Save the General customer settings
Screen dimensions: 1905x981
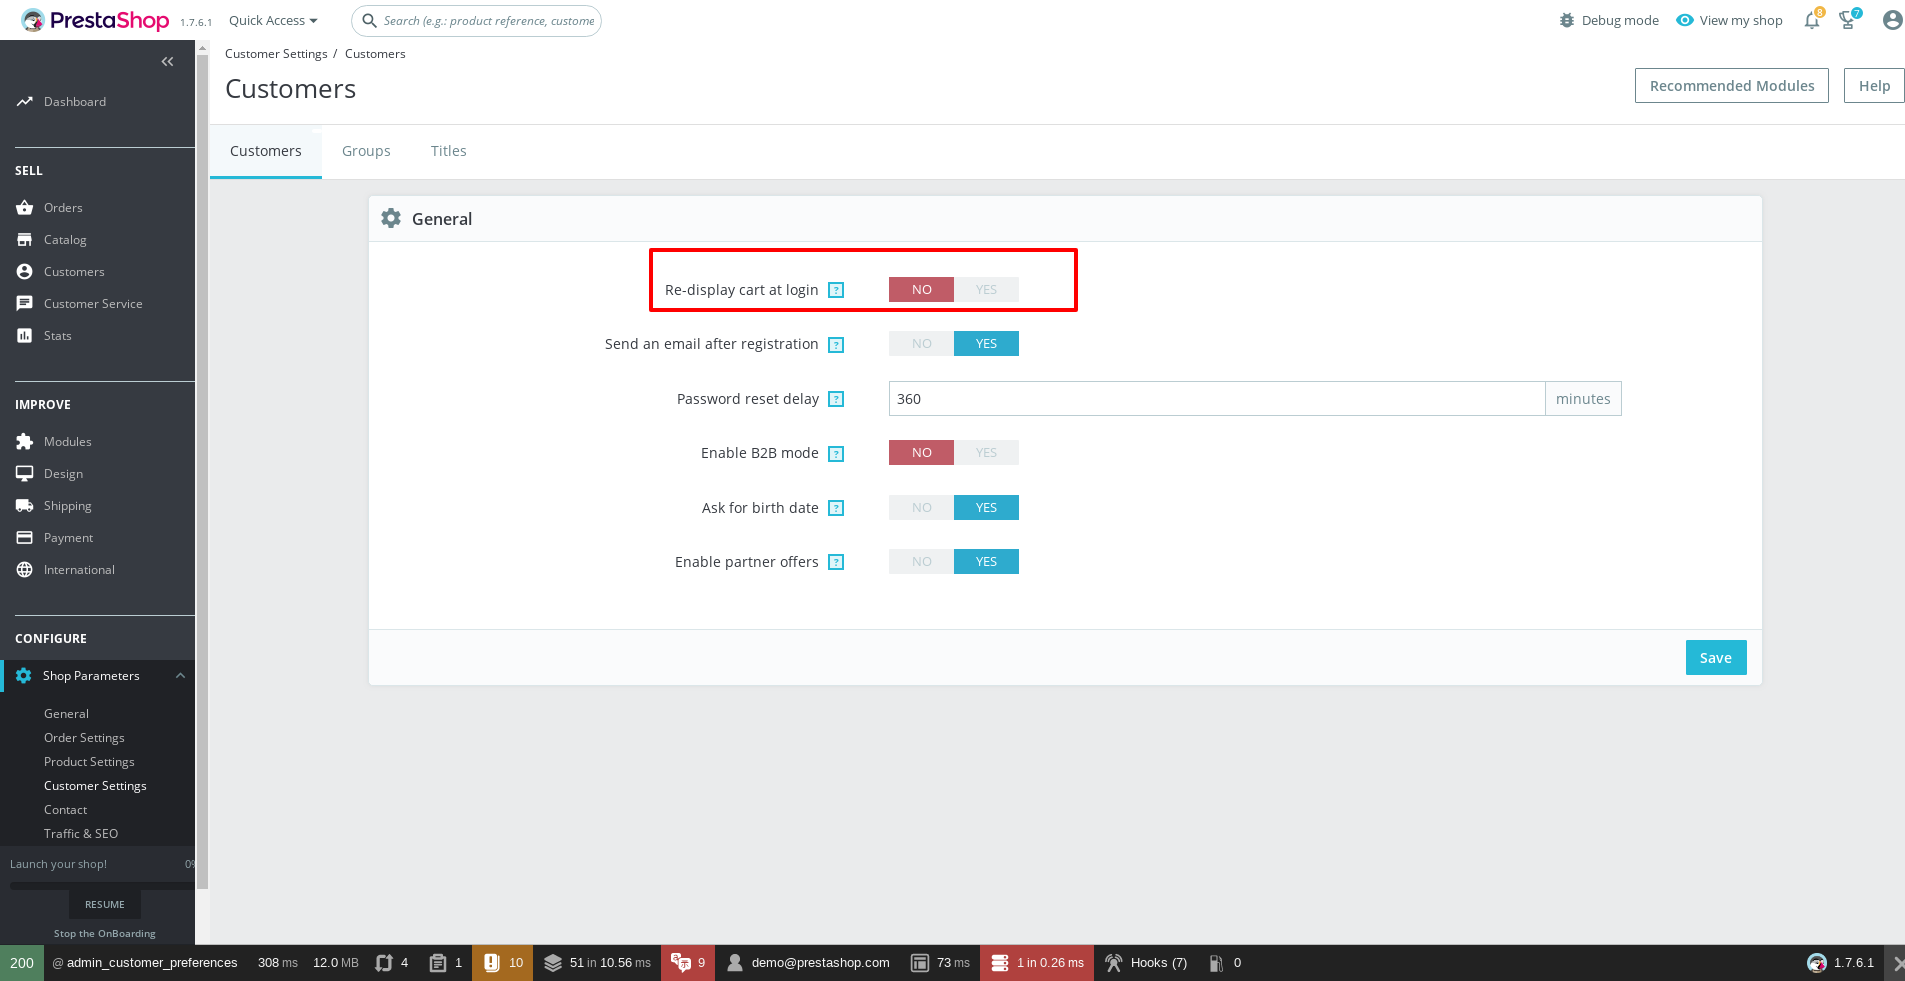[1716, 658]
